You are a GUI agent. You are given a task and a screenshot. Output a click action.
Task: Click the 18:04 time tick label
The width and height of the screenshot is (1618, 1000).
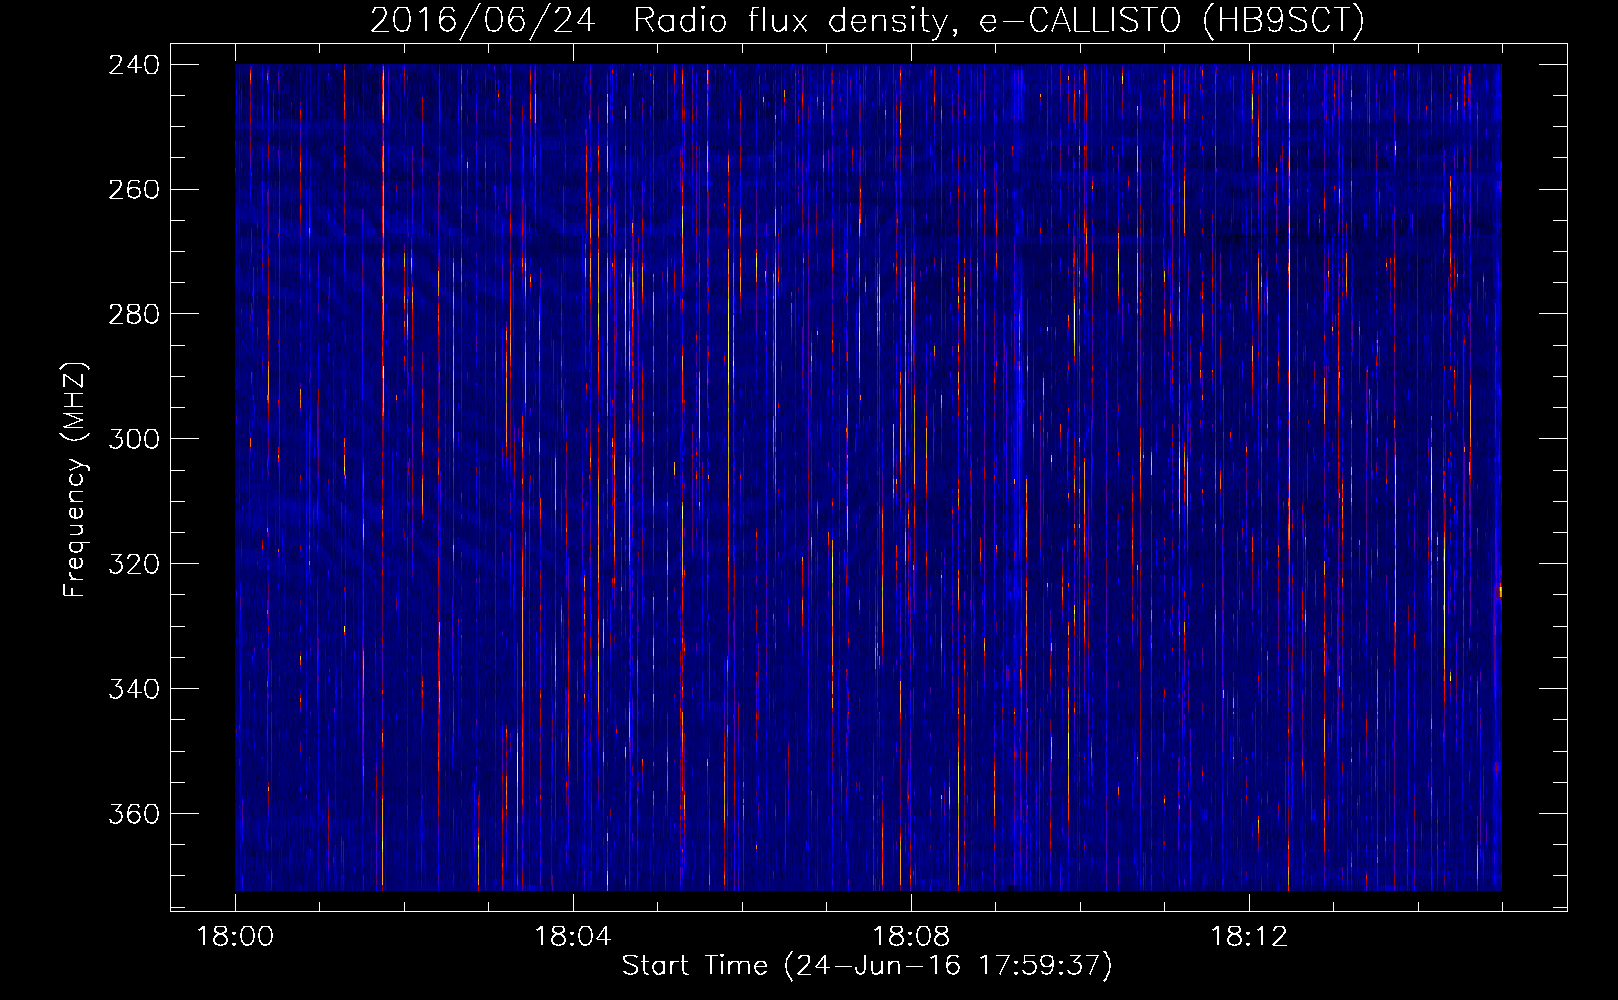(x=573, y=937)
